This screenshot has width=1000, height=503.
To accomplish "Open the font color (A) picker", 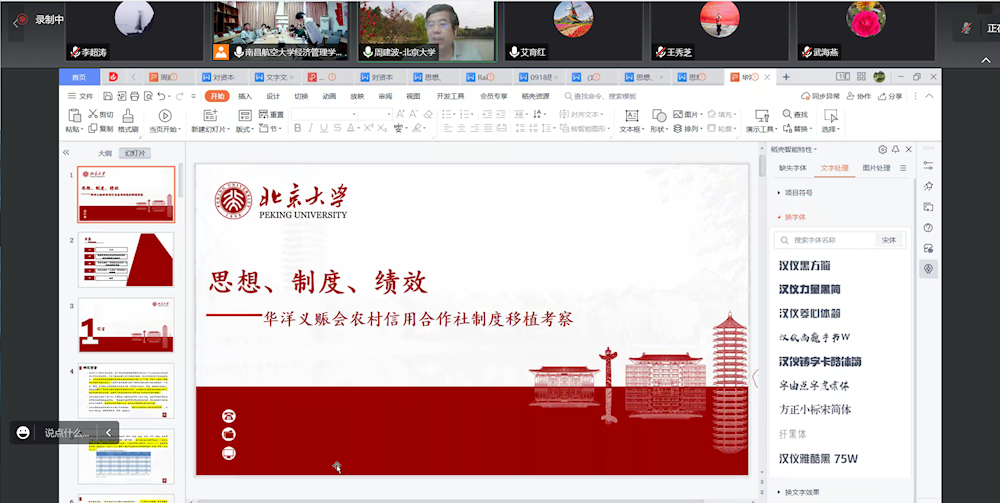I will (x=352, y=128).
